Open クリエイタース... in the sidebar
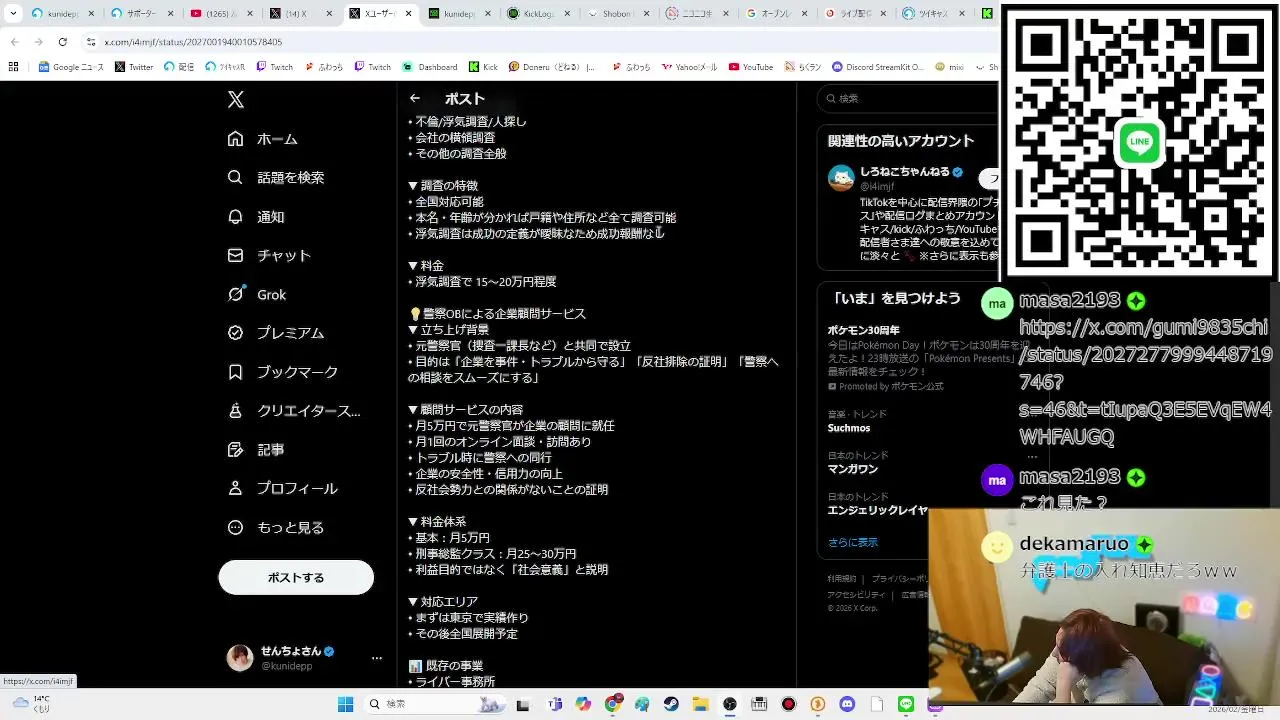This screenshot has height=720, width=1280. point(294,411)
